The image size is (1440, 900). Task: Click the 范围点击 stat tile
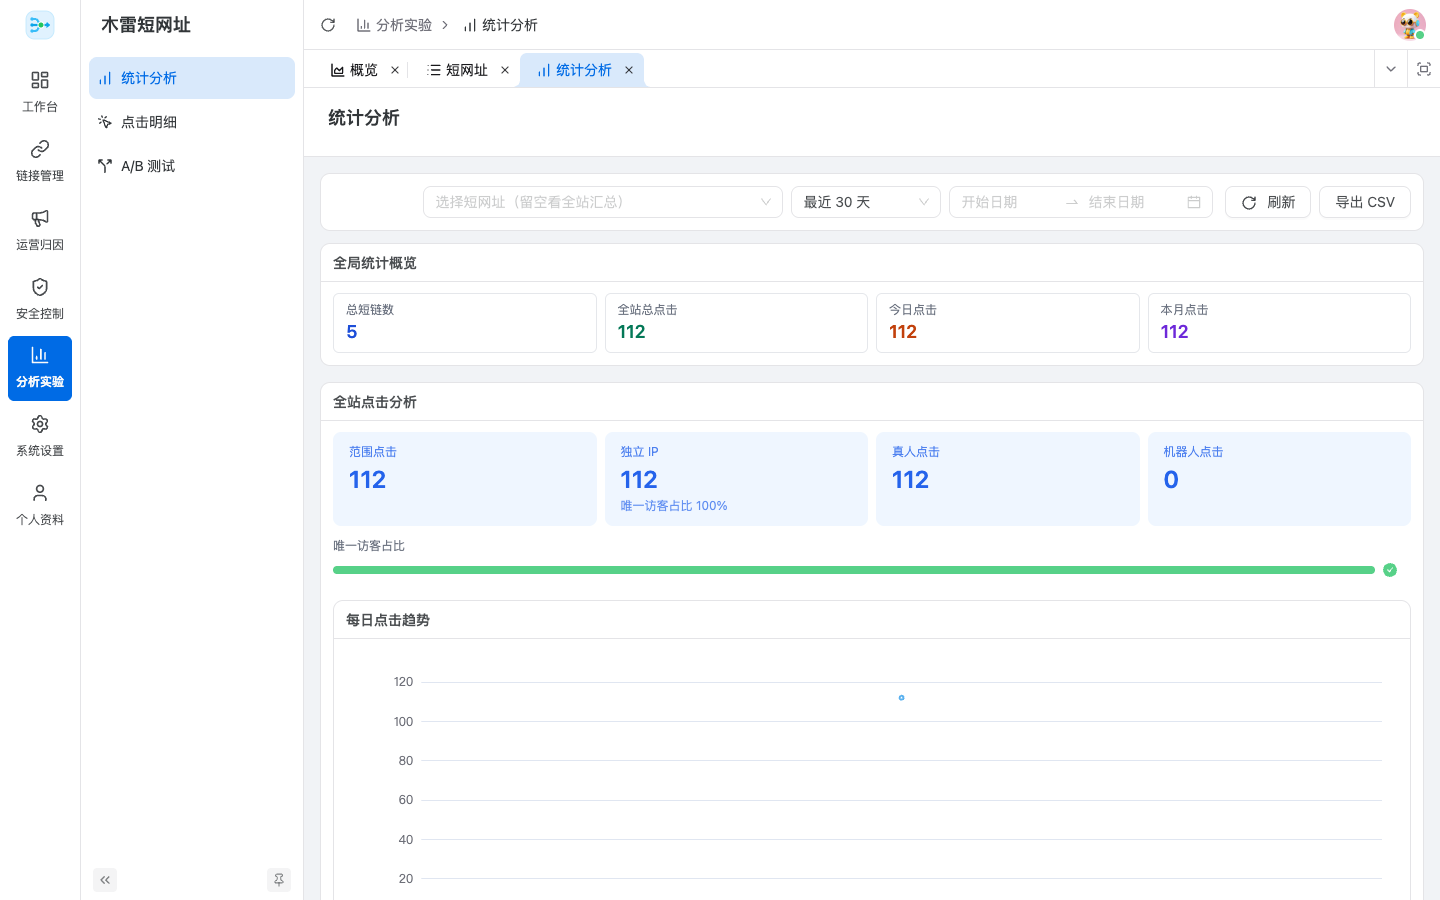pyautogui.click(x=465, y=479)
